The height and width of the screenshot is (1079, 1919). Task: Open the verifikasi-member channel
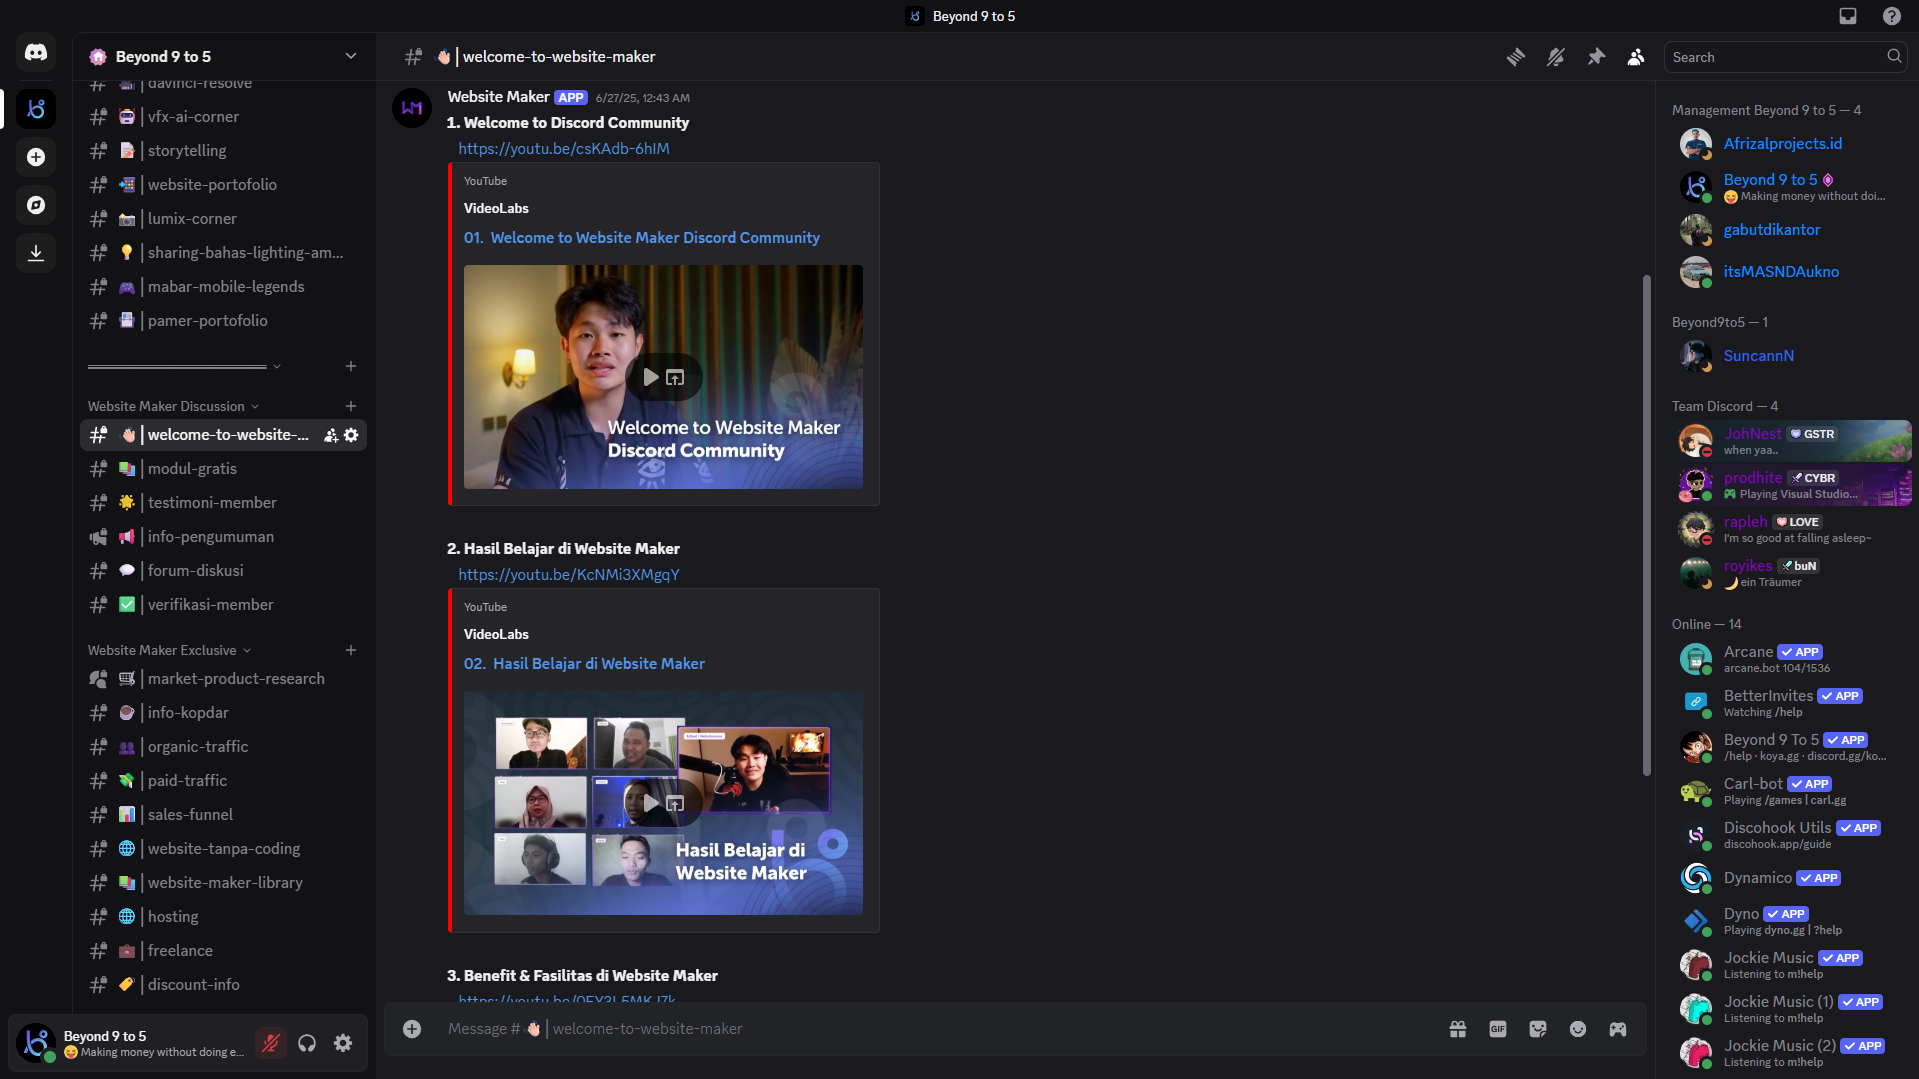click(x=223, y=605)
